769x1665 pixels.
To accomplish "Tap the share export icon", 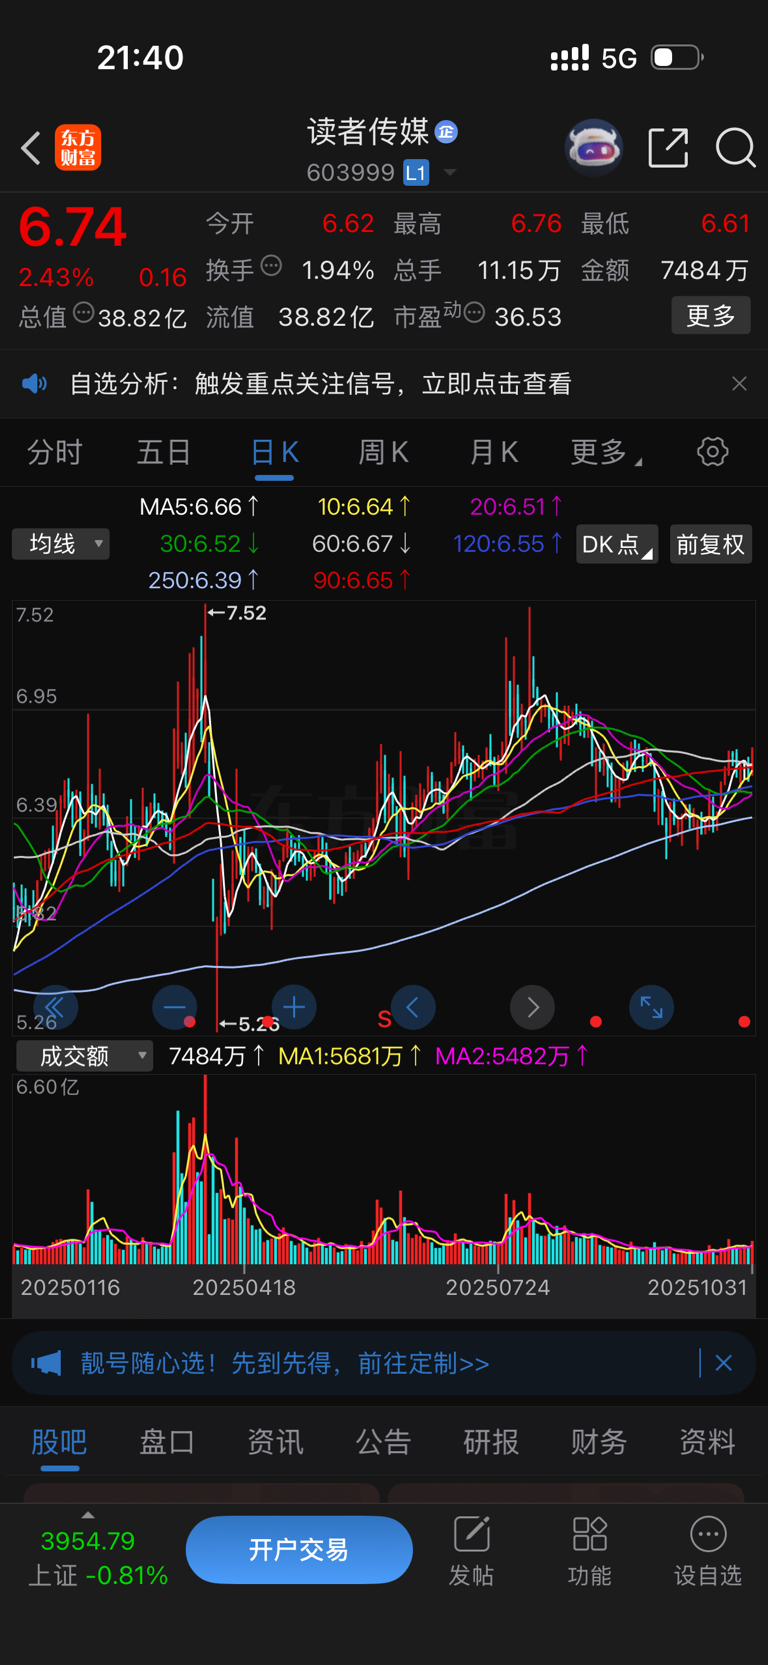I will pos(668,148).
